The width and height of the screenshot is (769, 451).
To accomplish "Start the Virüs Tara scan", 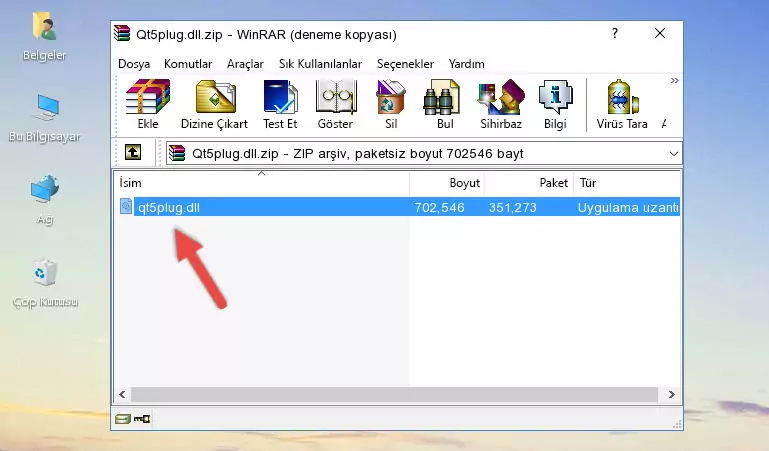I will tap(622, 104).
